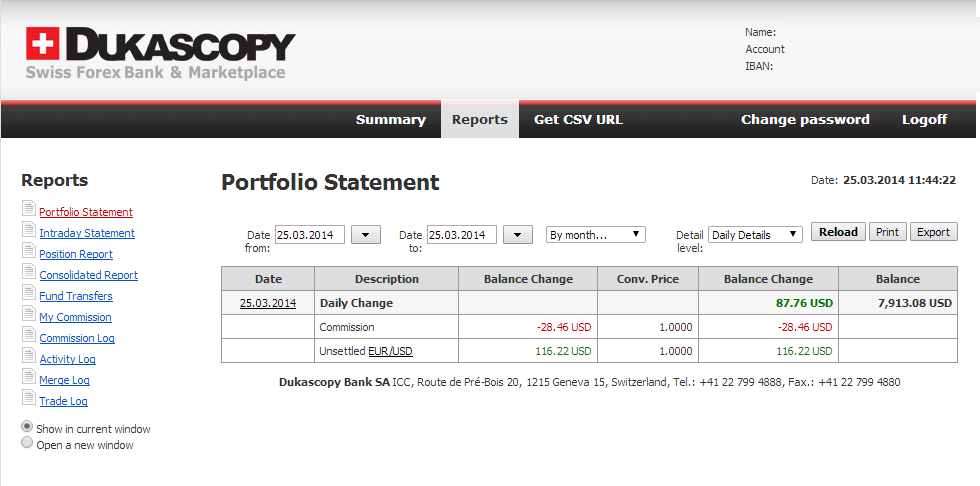Select Show in current window option
Viewport: 980px width, 486px height.
click(x=27, y=426)
